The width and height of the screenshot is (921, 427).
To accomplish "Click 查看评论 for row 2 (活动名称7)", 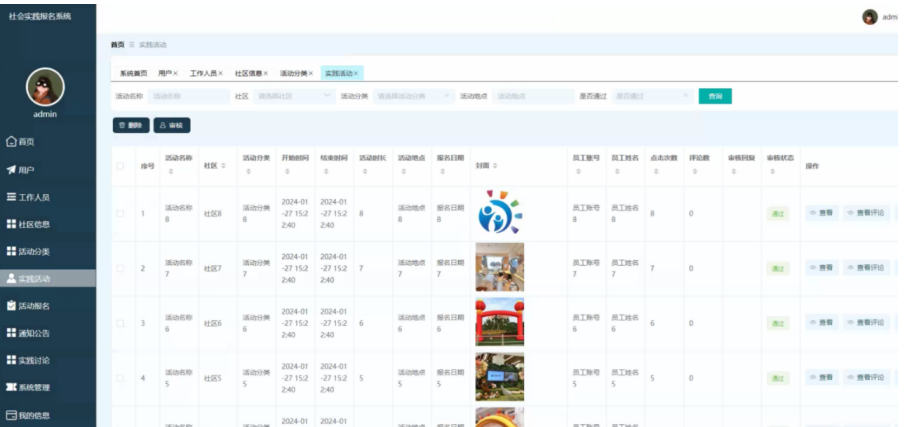I will pyautogui.click(x=866, y=268).
